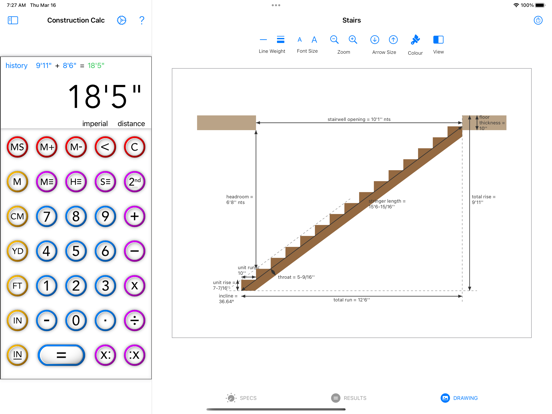Tap the 18'5" display value
Screen dimensions: 552x414
[x=105, y=96]
